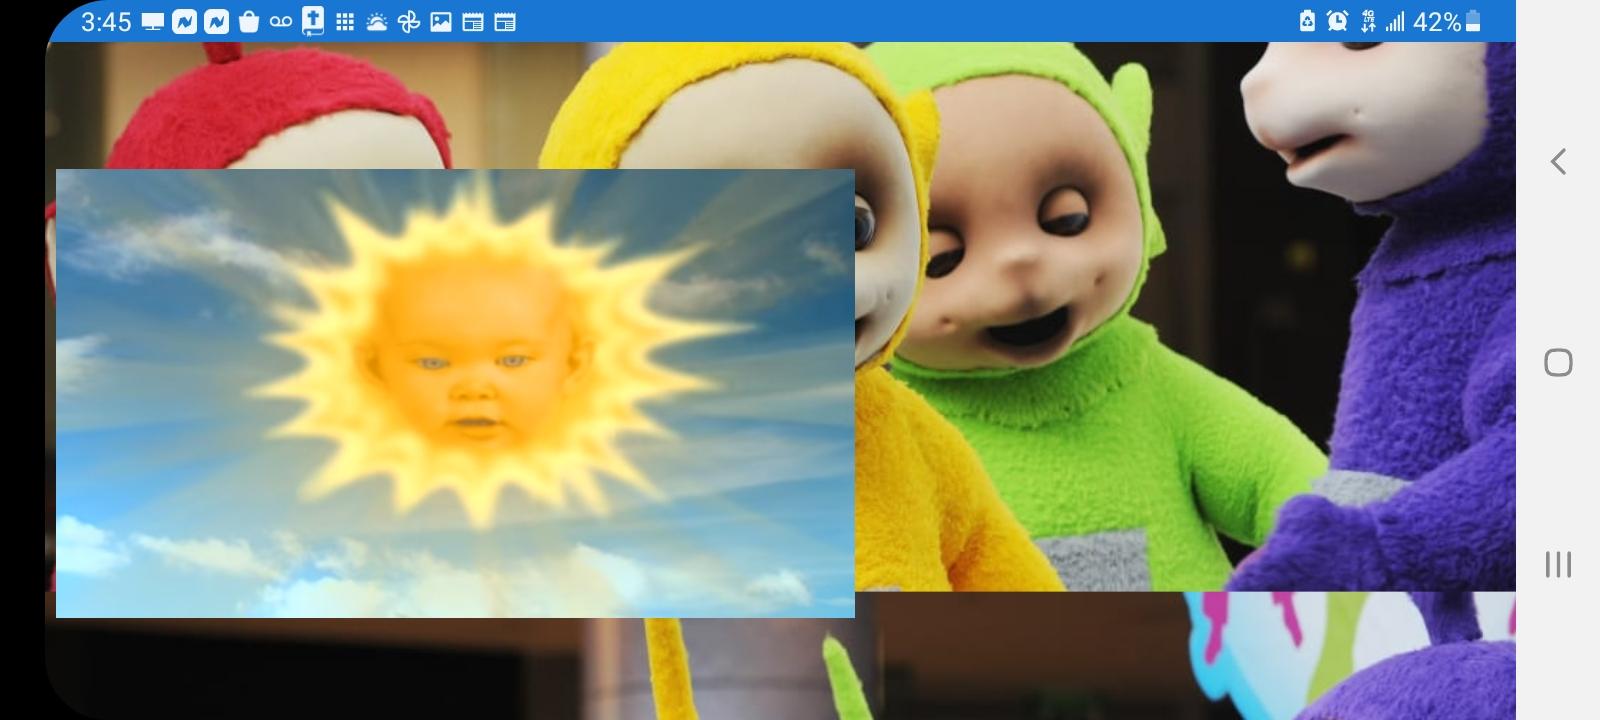The width and height of the screenshot is (1600, 720).
Task: Open recent apps with the three-bar button
Action: click(x=1558, y=564)
